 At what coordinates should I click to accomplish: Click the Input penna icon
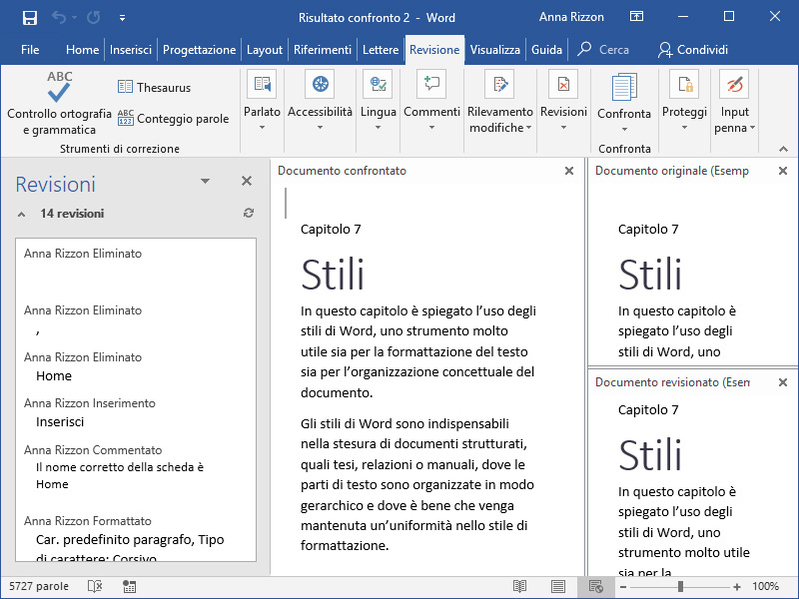(x=734, y=84)
